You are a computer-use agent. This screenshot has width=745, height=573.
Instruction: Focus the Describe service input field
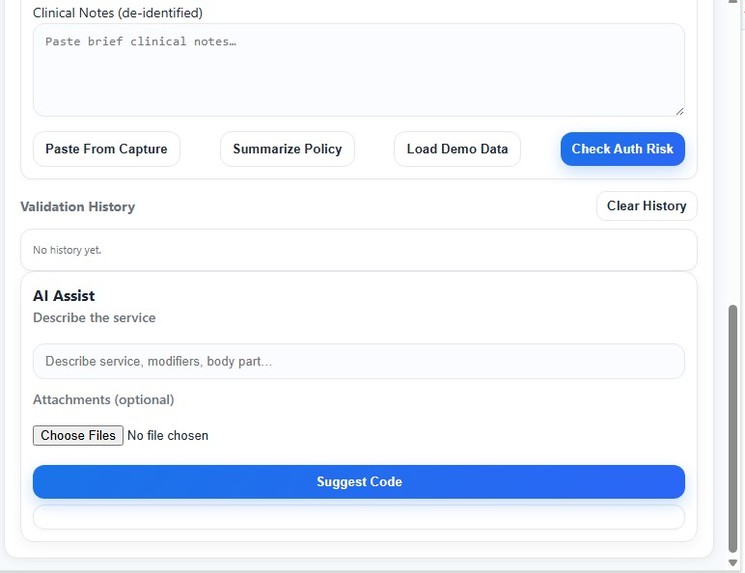pos(359,361)
